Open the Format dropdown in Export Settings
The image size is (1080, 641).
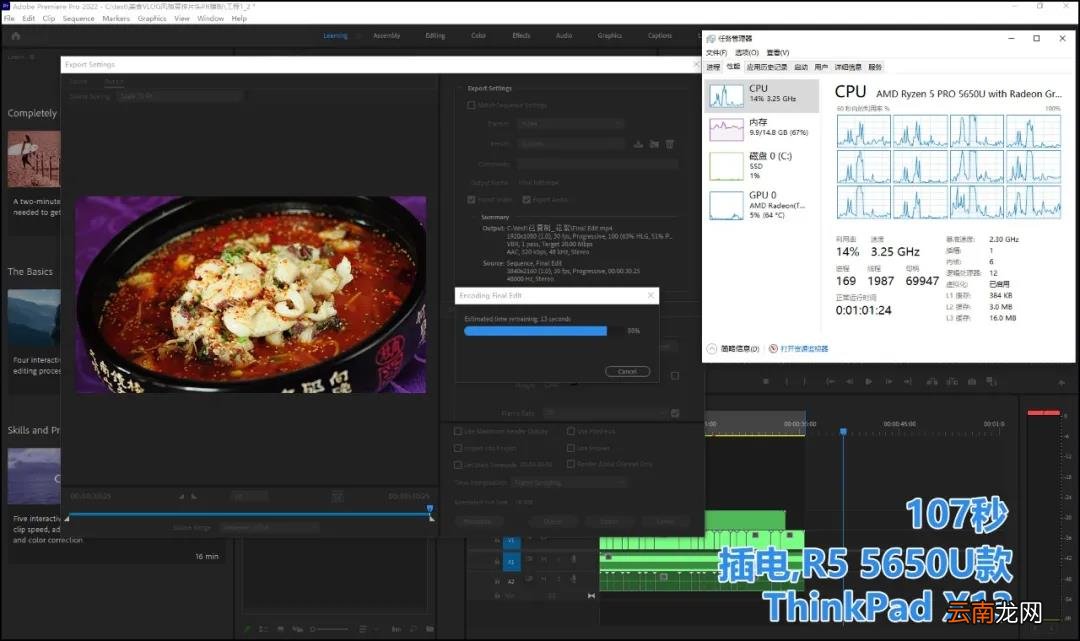[570, 124]
